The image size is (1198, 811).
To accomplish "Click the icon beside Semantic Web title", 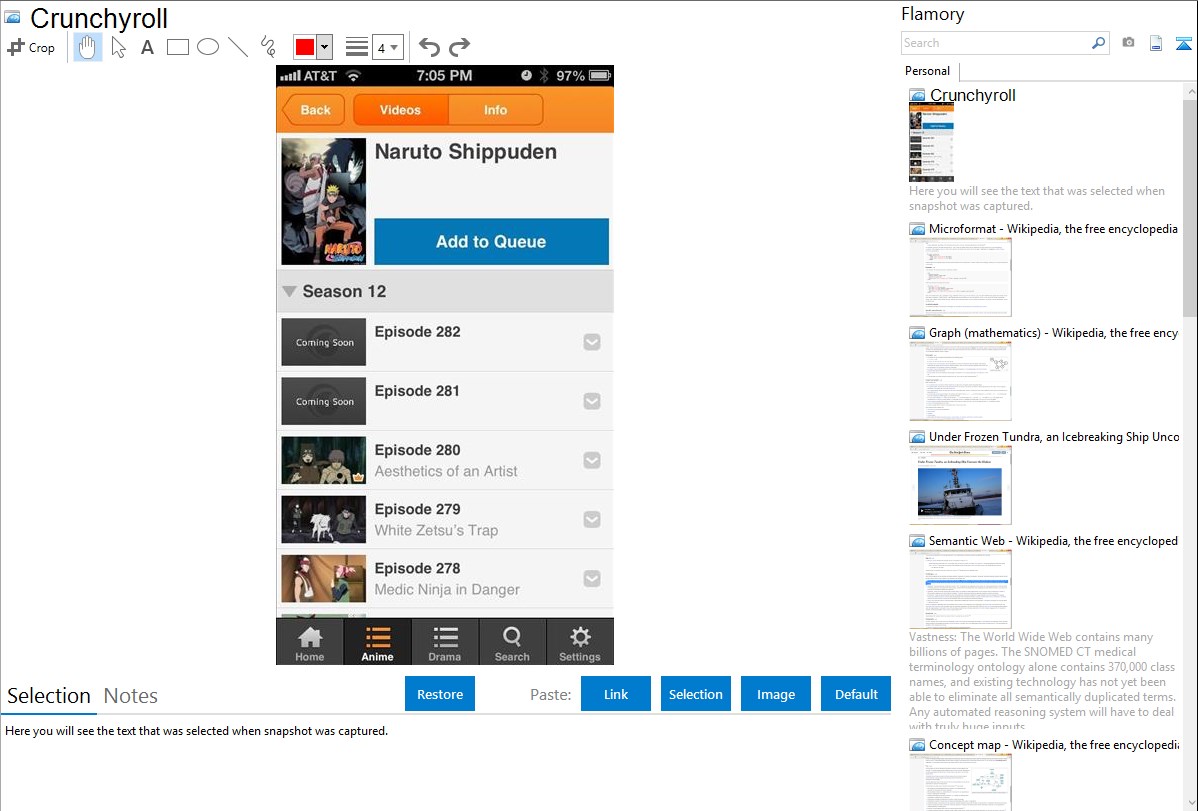I will (917, 541).
